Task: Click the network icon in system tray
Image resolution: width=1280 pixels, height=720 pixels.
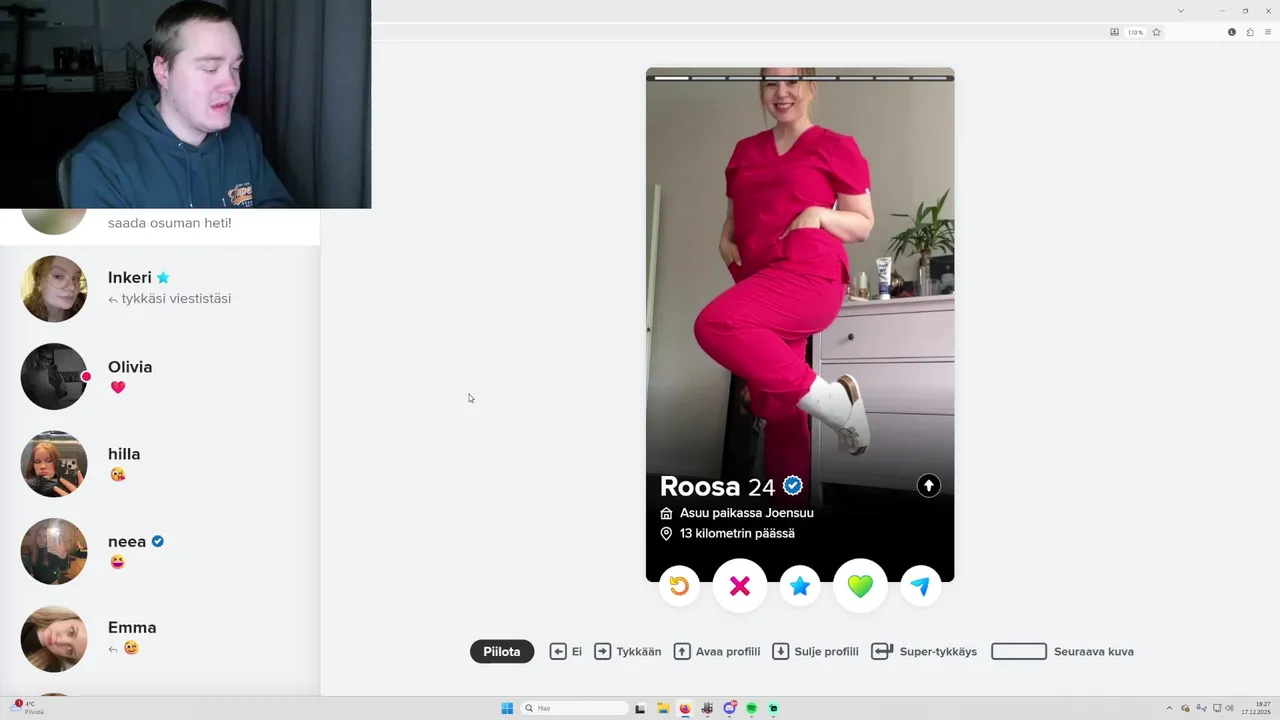Action: 1216,708
